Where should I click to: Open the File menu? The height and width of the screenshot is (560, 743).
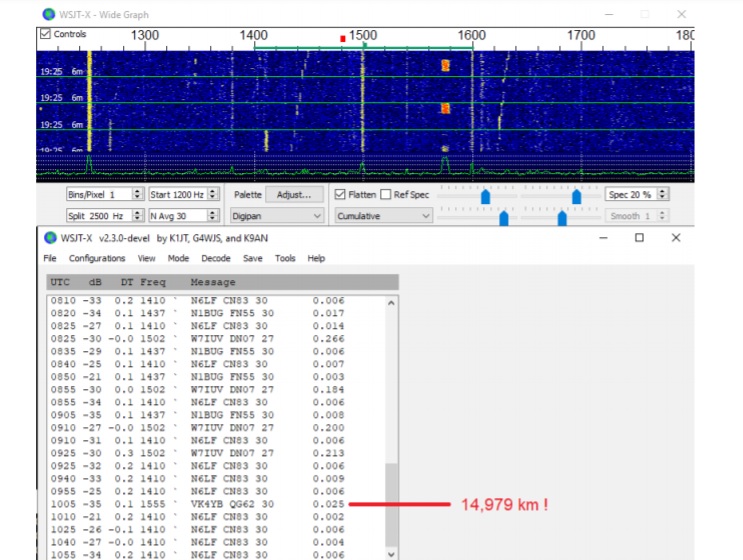pyautogui.click(x=50, y=258)
